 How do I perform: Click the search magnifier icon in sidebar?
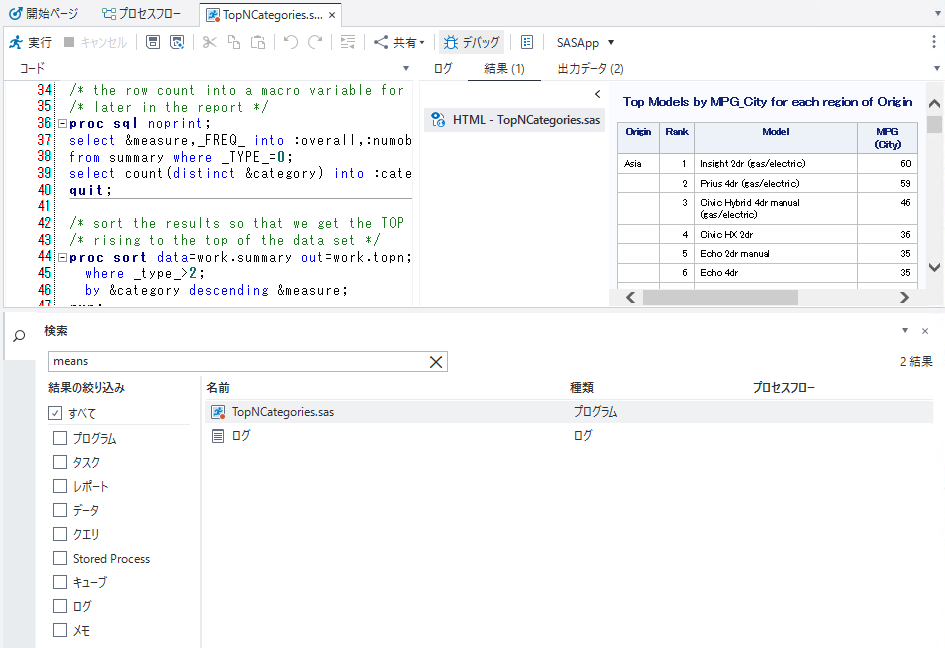pos(19,336)
